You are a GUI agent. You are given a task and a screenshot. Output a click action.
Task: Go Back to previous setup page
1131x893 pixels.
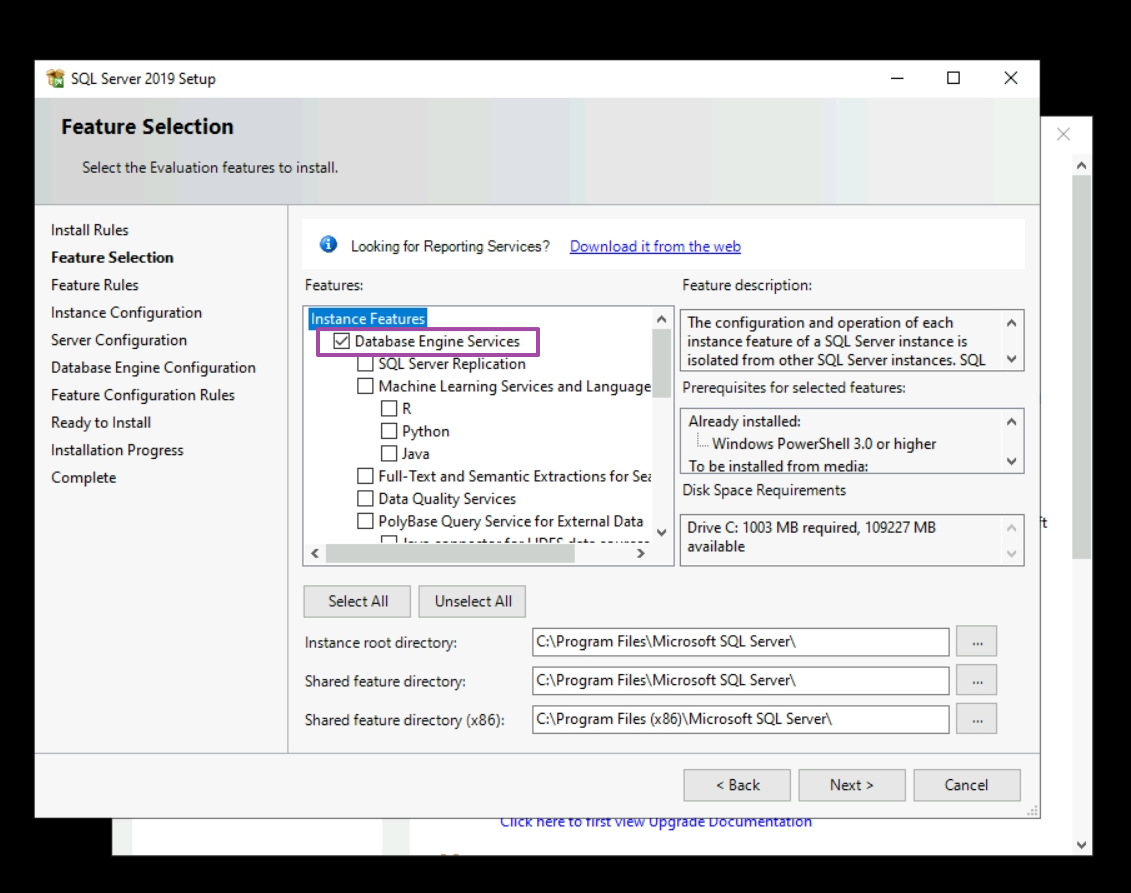[x=737, y=785]
